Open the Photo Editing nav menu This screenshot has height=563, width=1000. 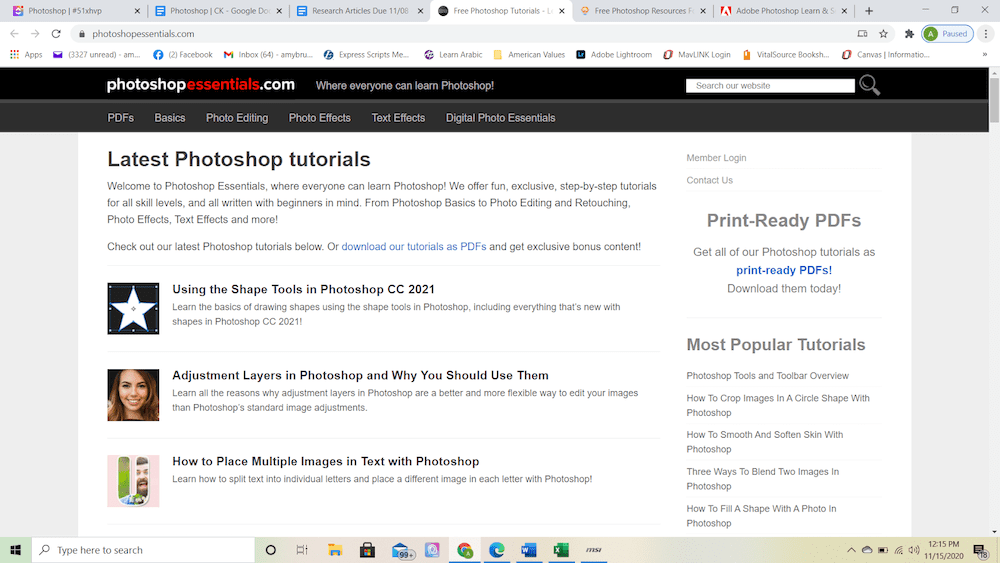point(237,118)
